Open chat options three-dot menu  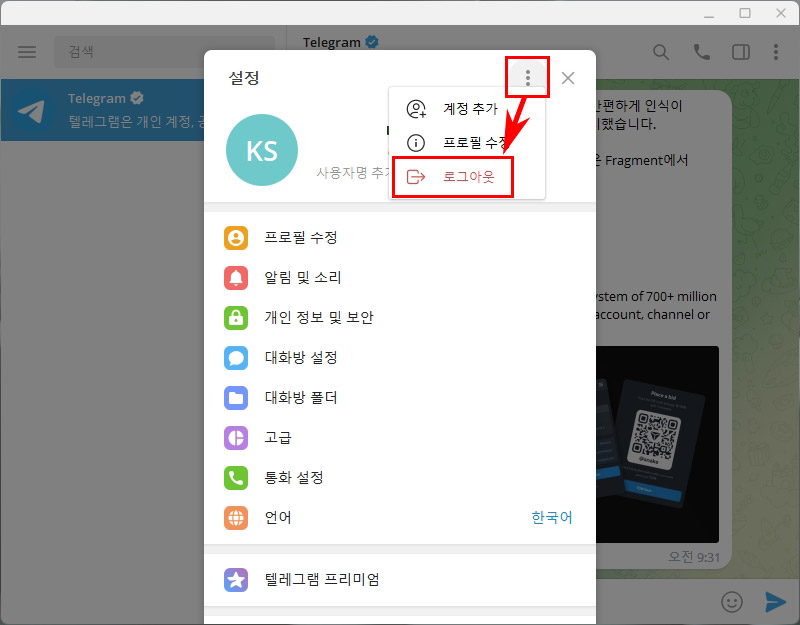click(x=776, y=52)
